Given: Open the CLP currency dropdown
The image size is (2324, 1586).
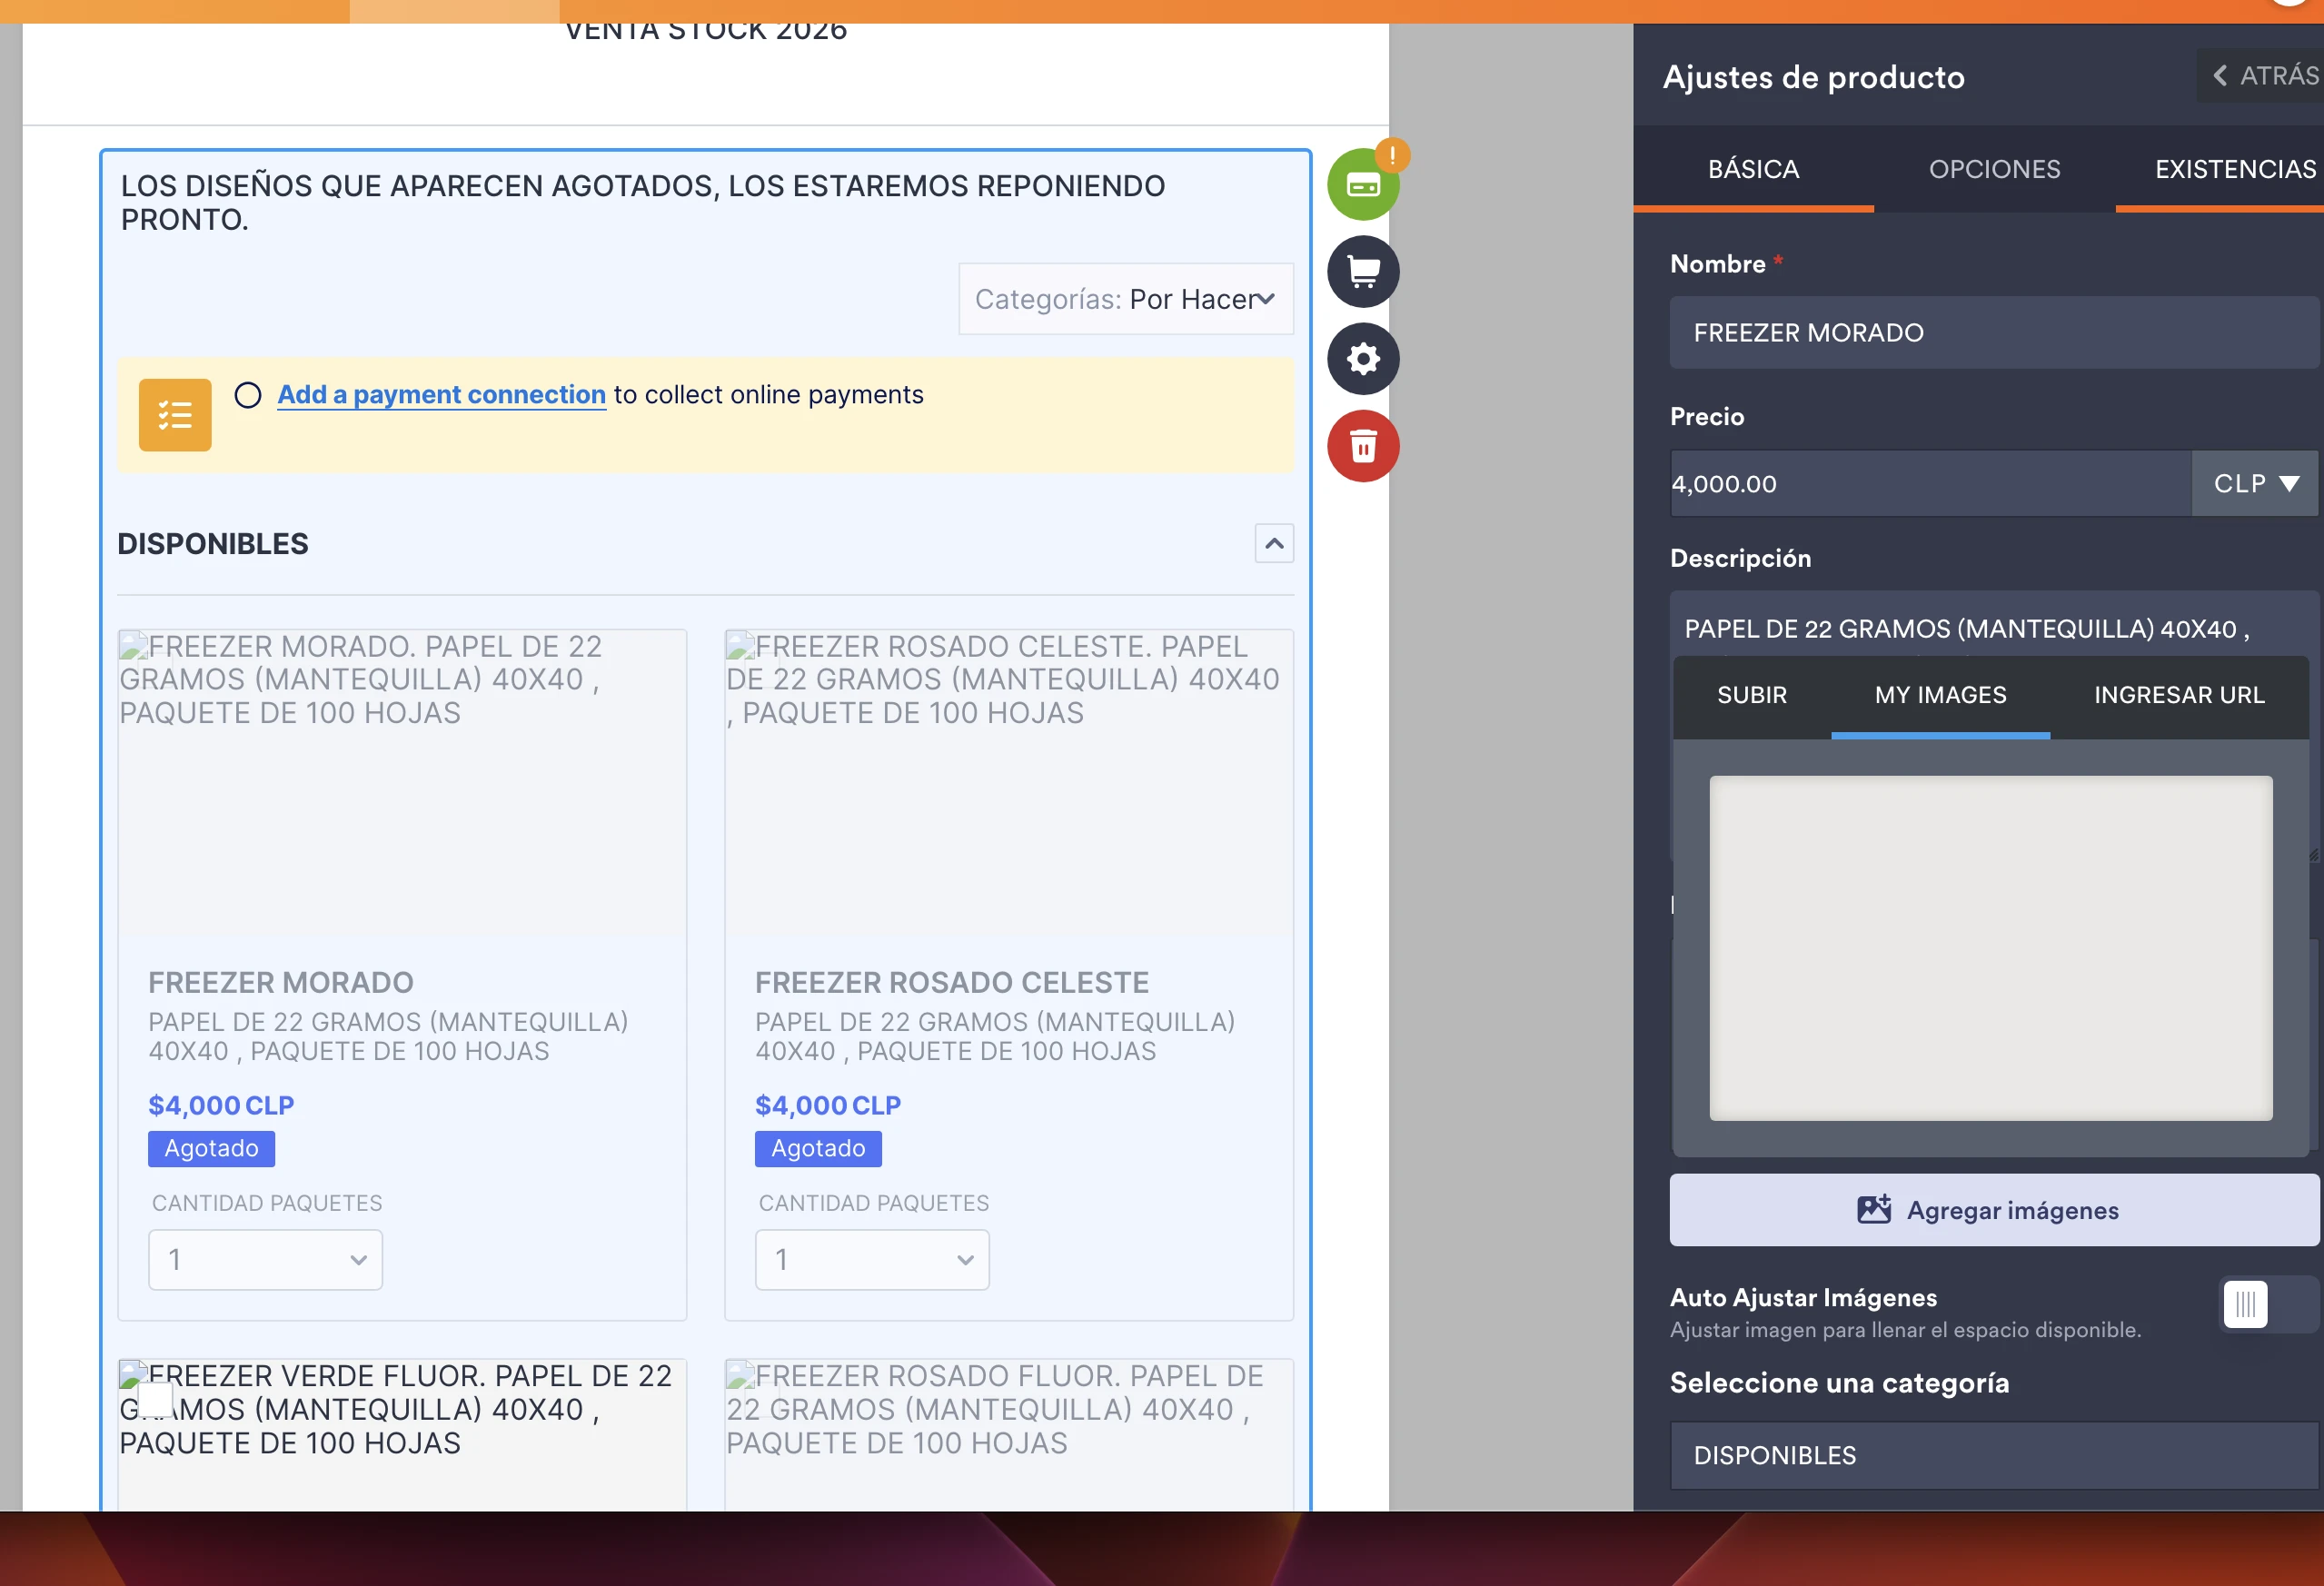Looking at the screenshot, I should point(2255,484).
